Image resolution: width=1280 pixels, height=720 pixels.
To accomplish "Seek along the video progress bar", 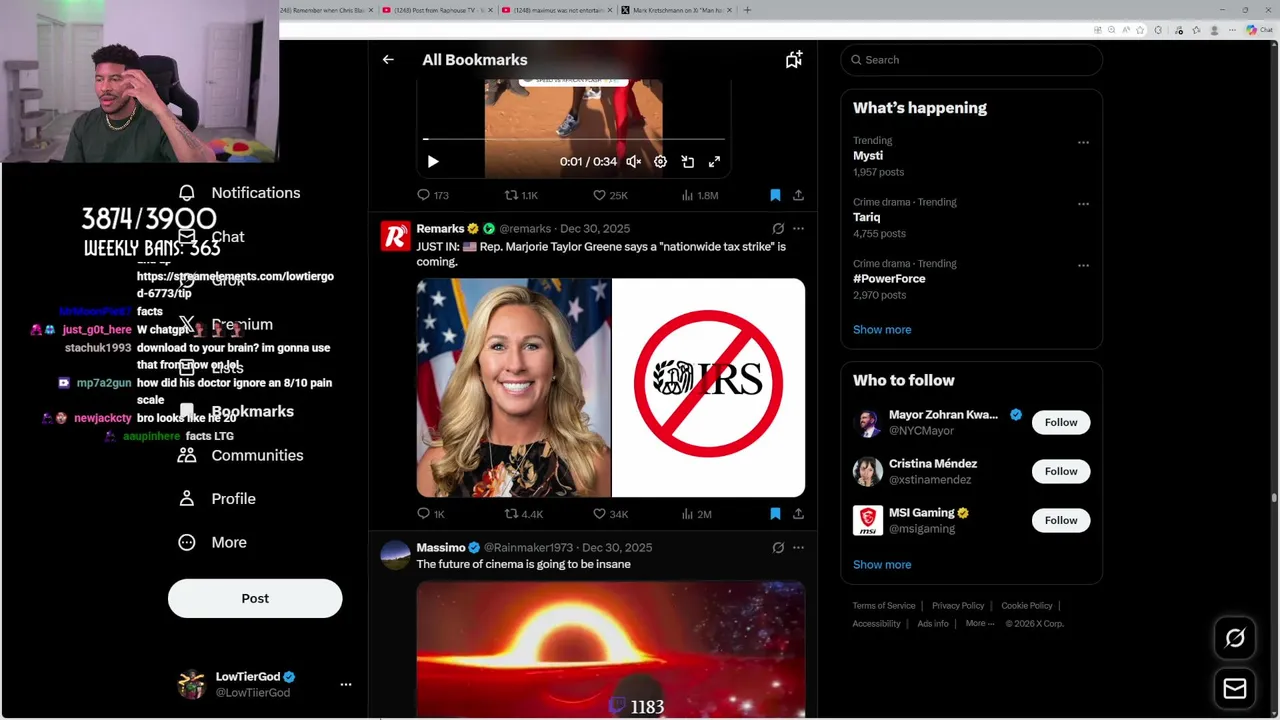I will pos(574,139).
